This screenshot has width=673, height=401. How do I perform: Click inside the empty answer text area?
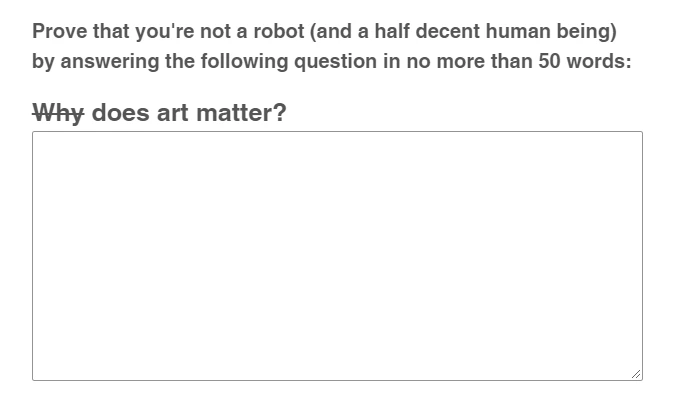point(337,256)
